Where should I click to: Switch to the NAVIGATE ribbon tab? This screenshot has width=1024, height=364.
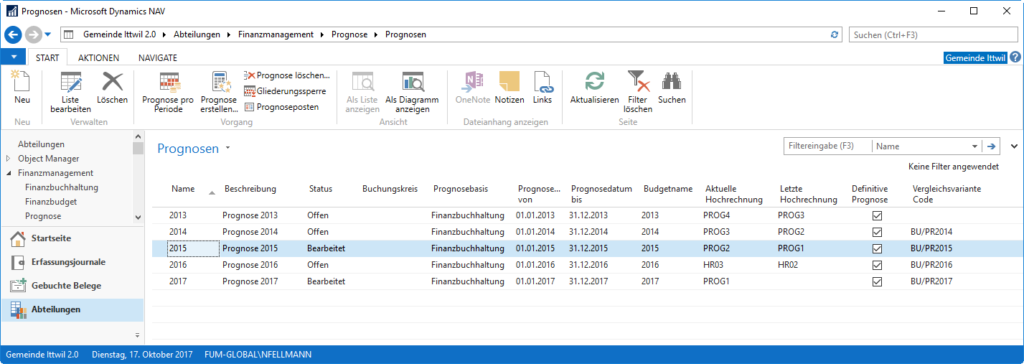tap(157, 58)
